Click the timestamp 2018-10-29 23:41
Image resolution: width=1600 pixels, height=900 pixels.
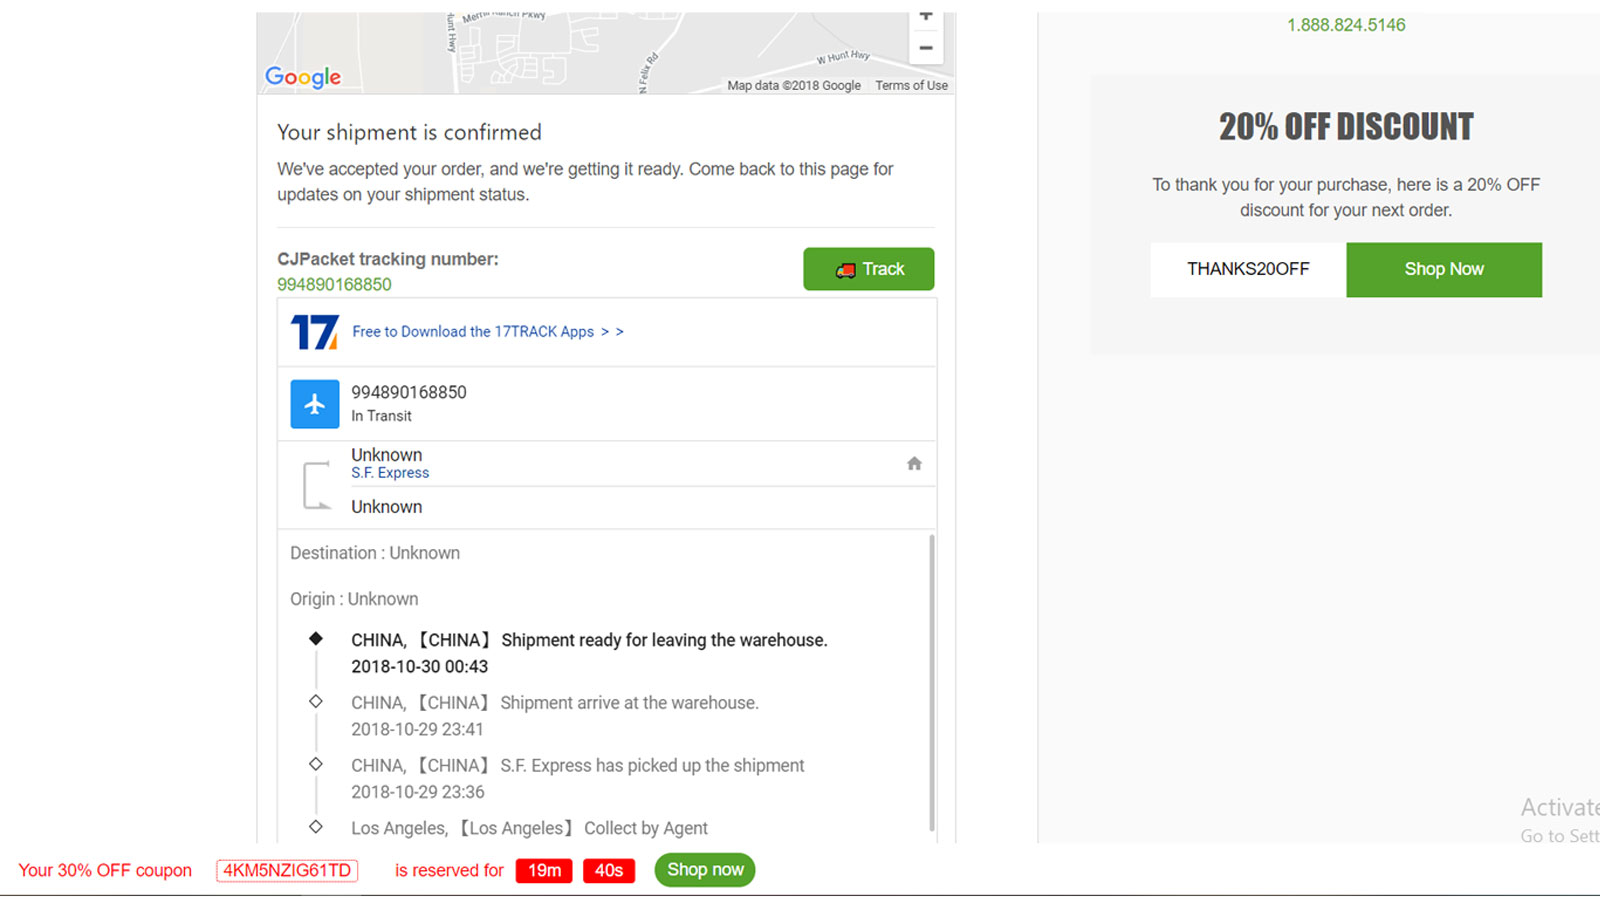click(x=417, y=729)
